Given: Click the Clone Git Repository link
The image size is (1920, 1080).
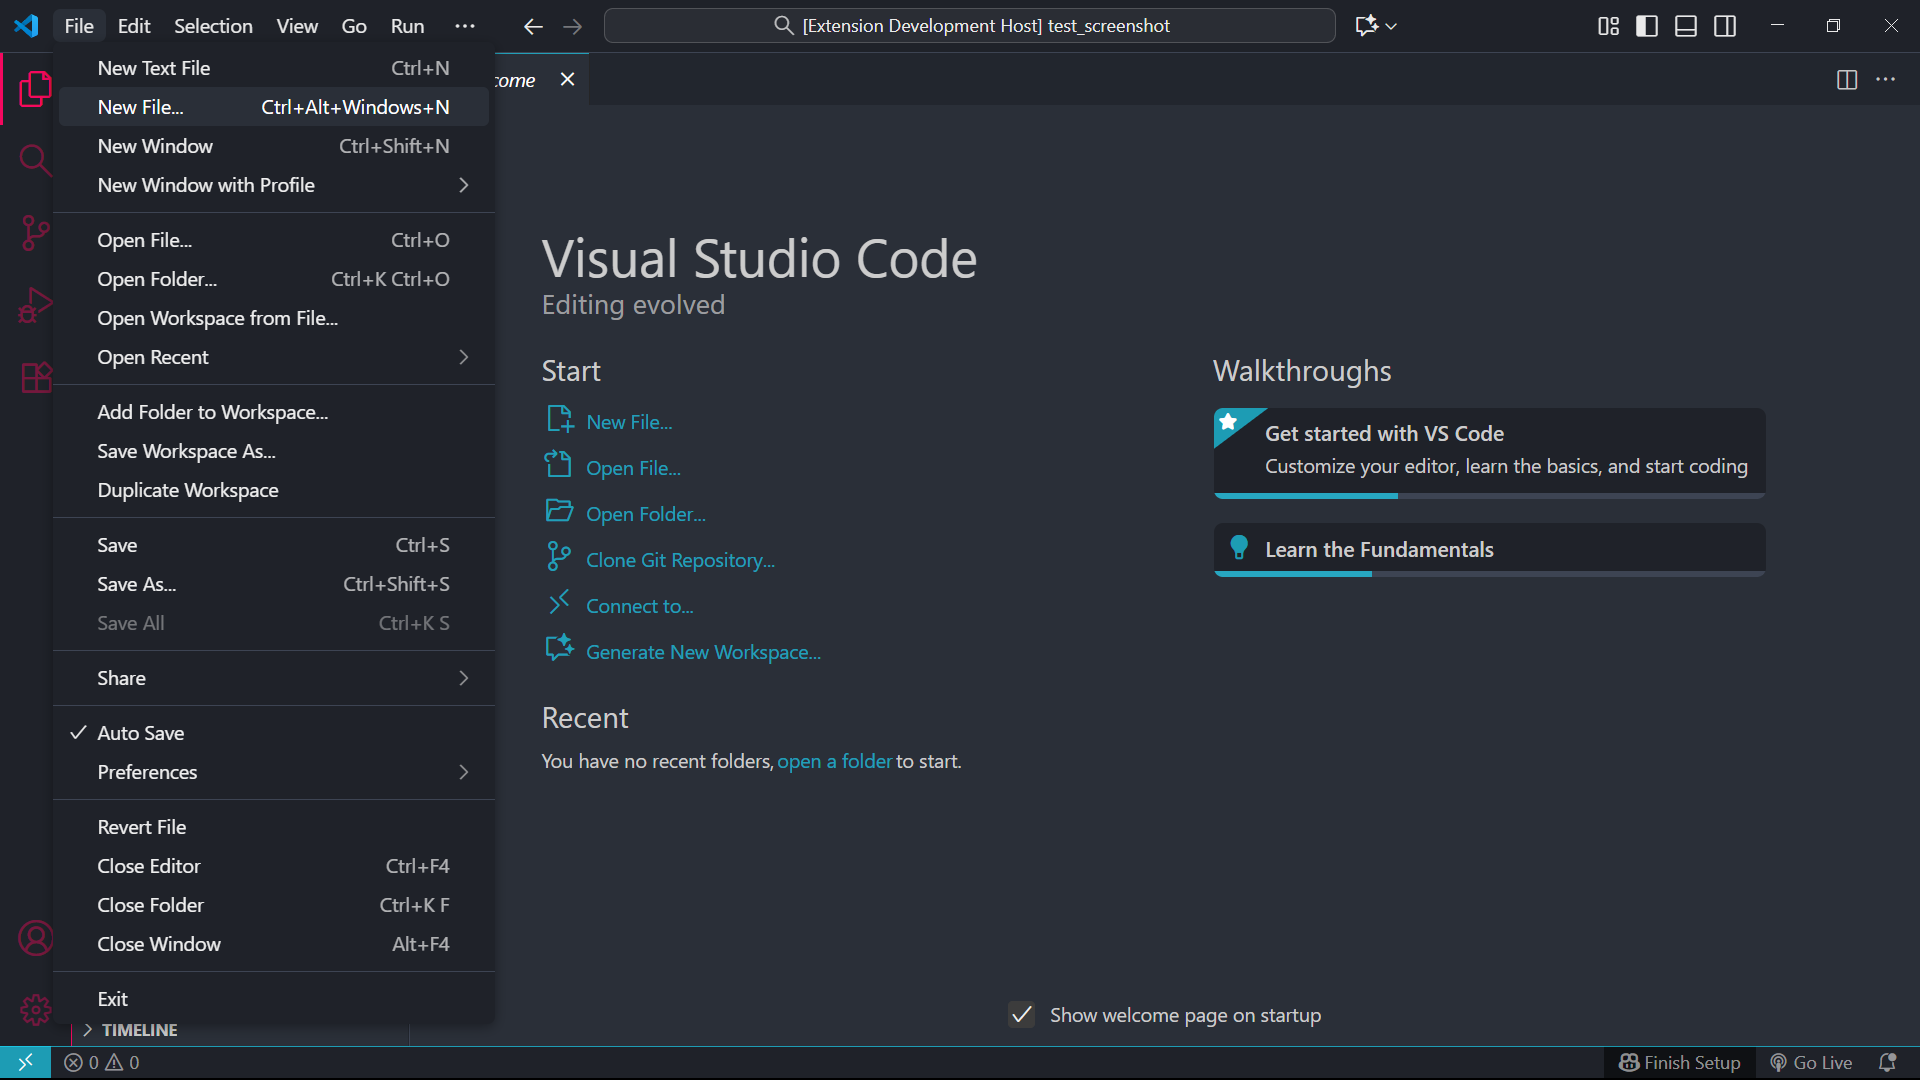Looking at the screenshot, I should coord(680,560).
